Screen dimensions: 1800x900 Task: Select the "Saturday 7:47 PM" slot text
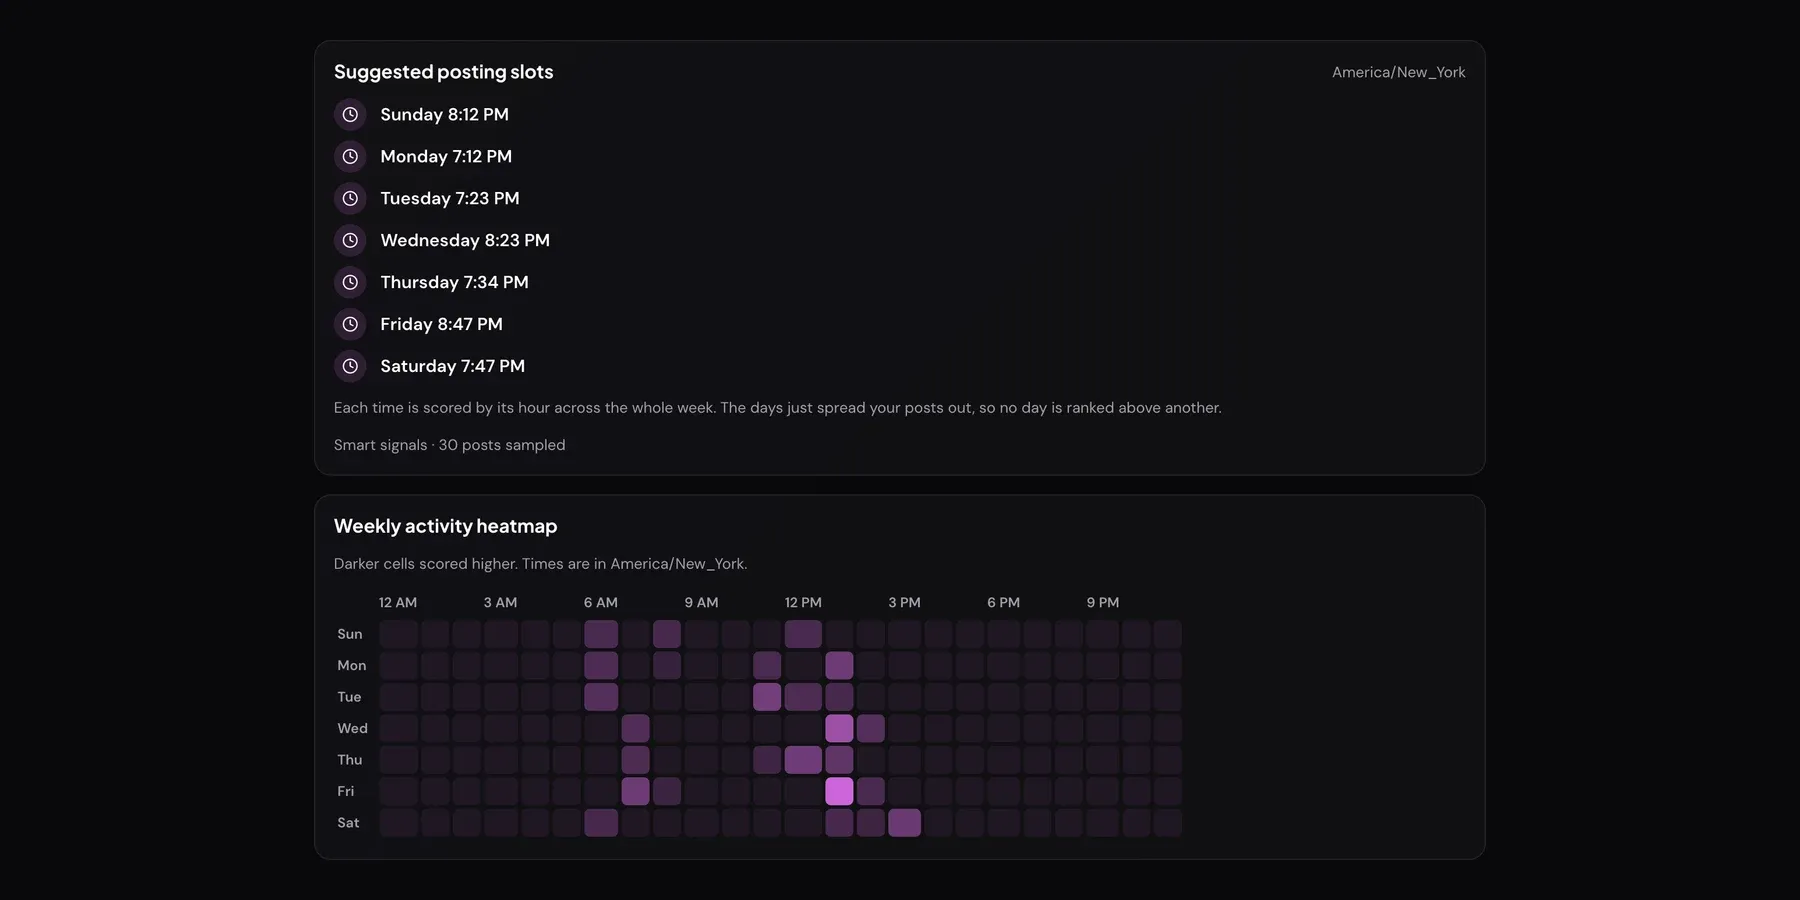pyautogui.click(x=452, y=367)
